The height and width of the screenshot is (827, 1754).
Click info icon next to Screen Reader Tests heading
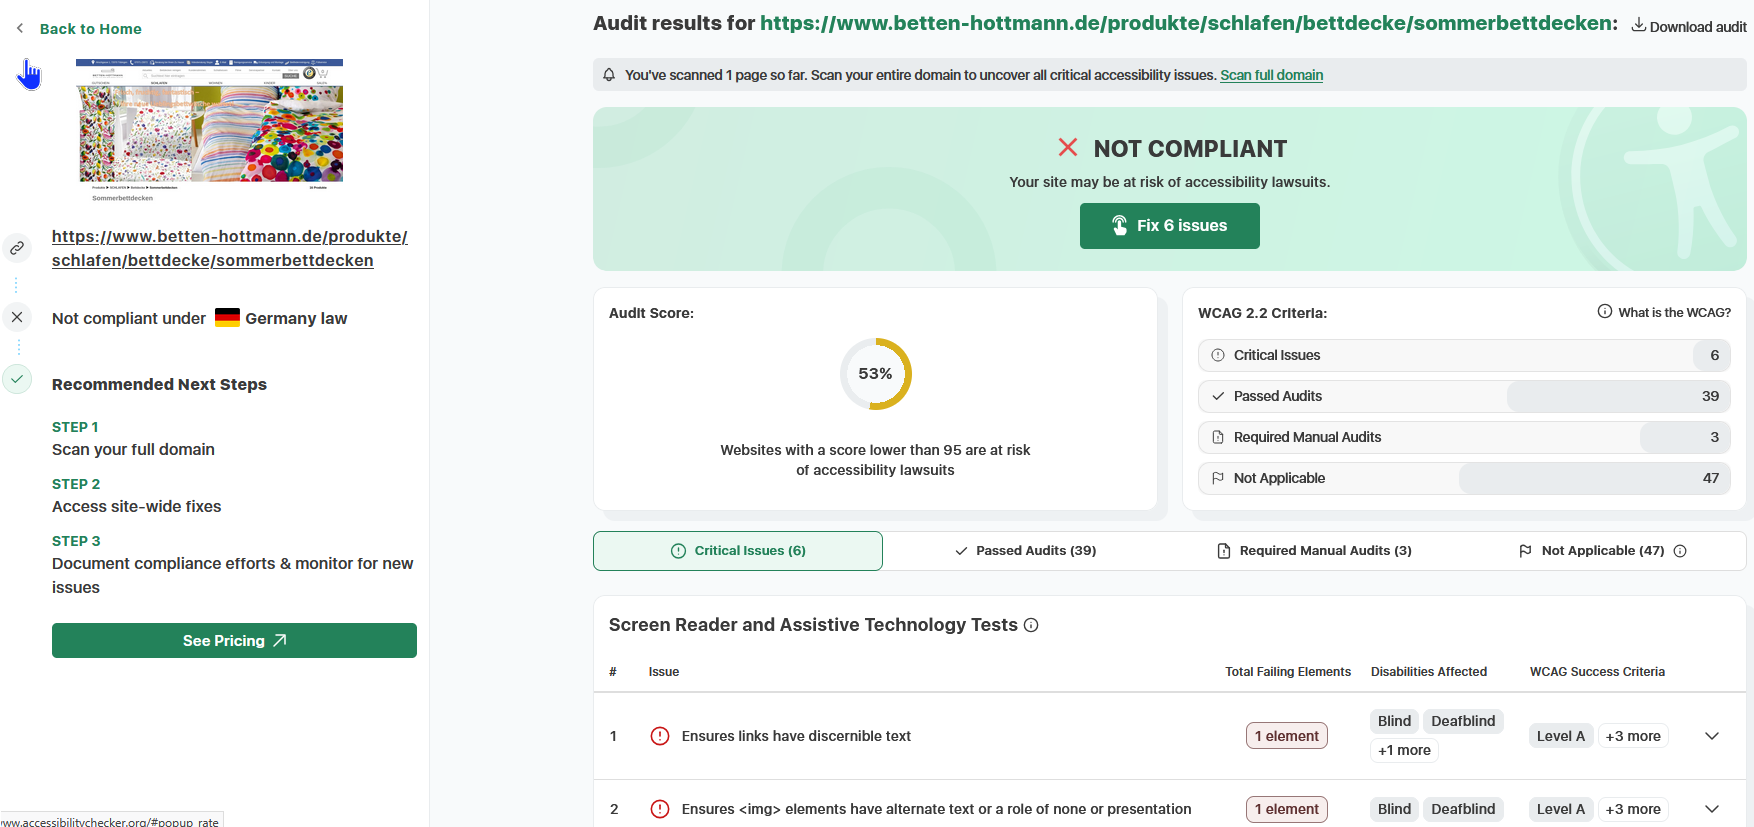coord(1031,625)
